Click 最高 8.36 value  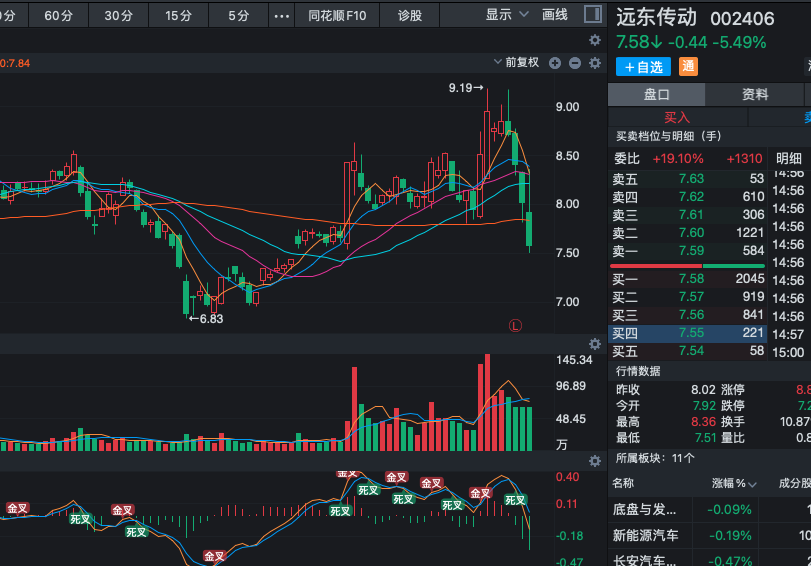click(703, 422)
